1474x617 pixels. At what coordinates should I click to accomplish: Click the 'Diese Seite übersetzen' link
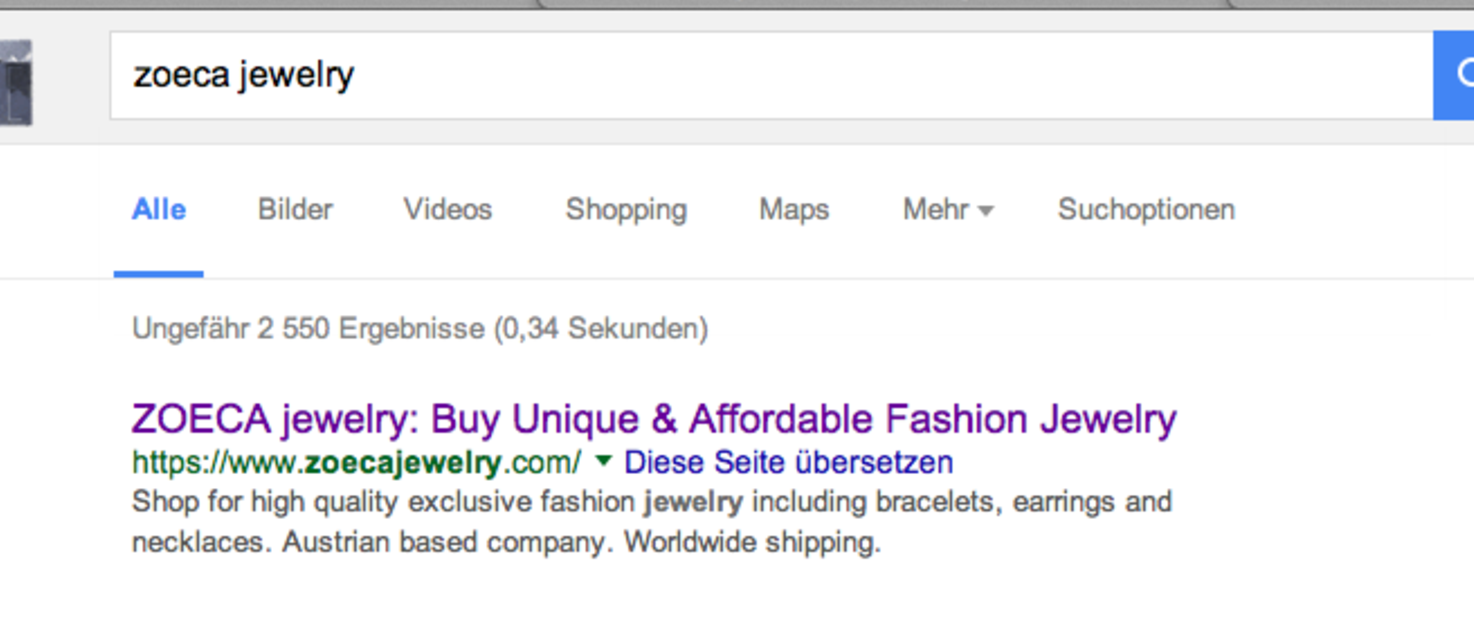[788, 463]
